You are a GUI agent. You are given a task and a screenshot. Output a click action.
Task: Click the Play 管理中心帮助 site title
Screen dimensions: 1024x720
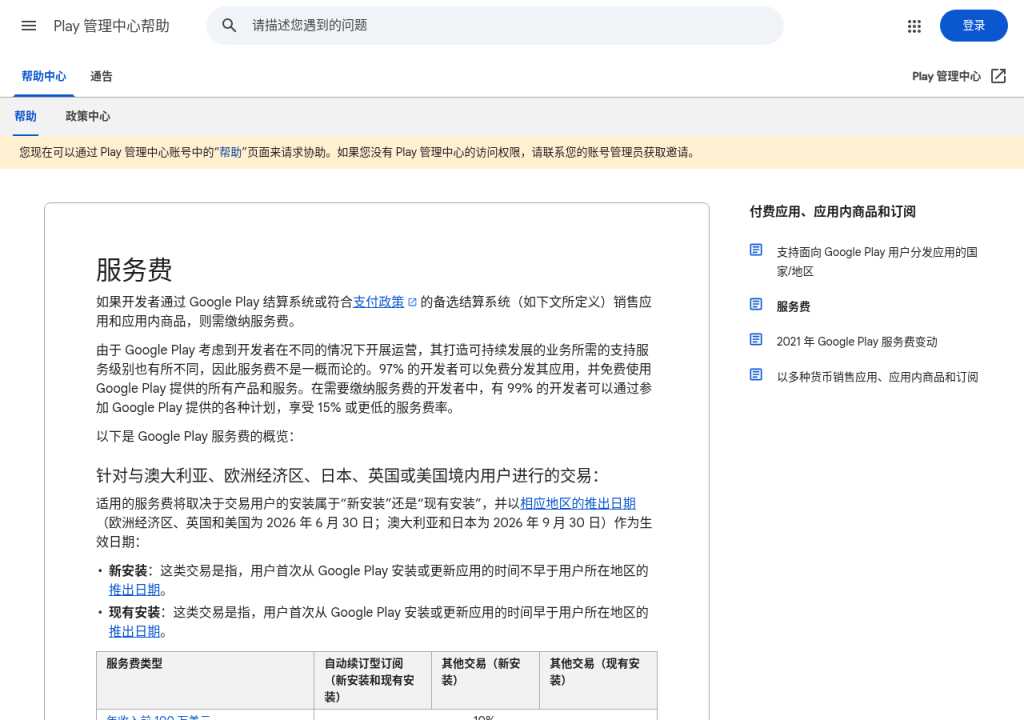(111, 25)
